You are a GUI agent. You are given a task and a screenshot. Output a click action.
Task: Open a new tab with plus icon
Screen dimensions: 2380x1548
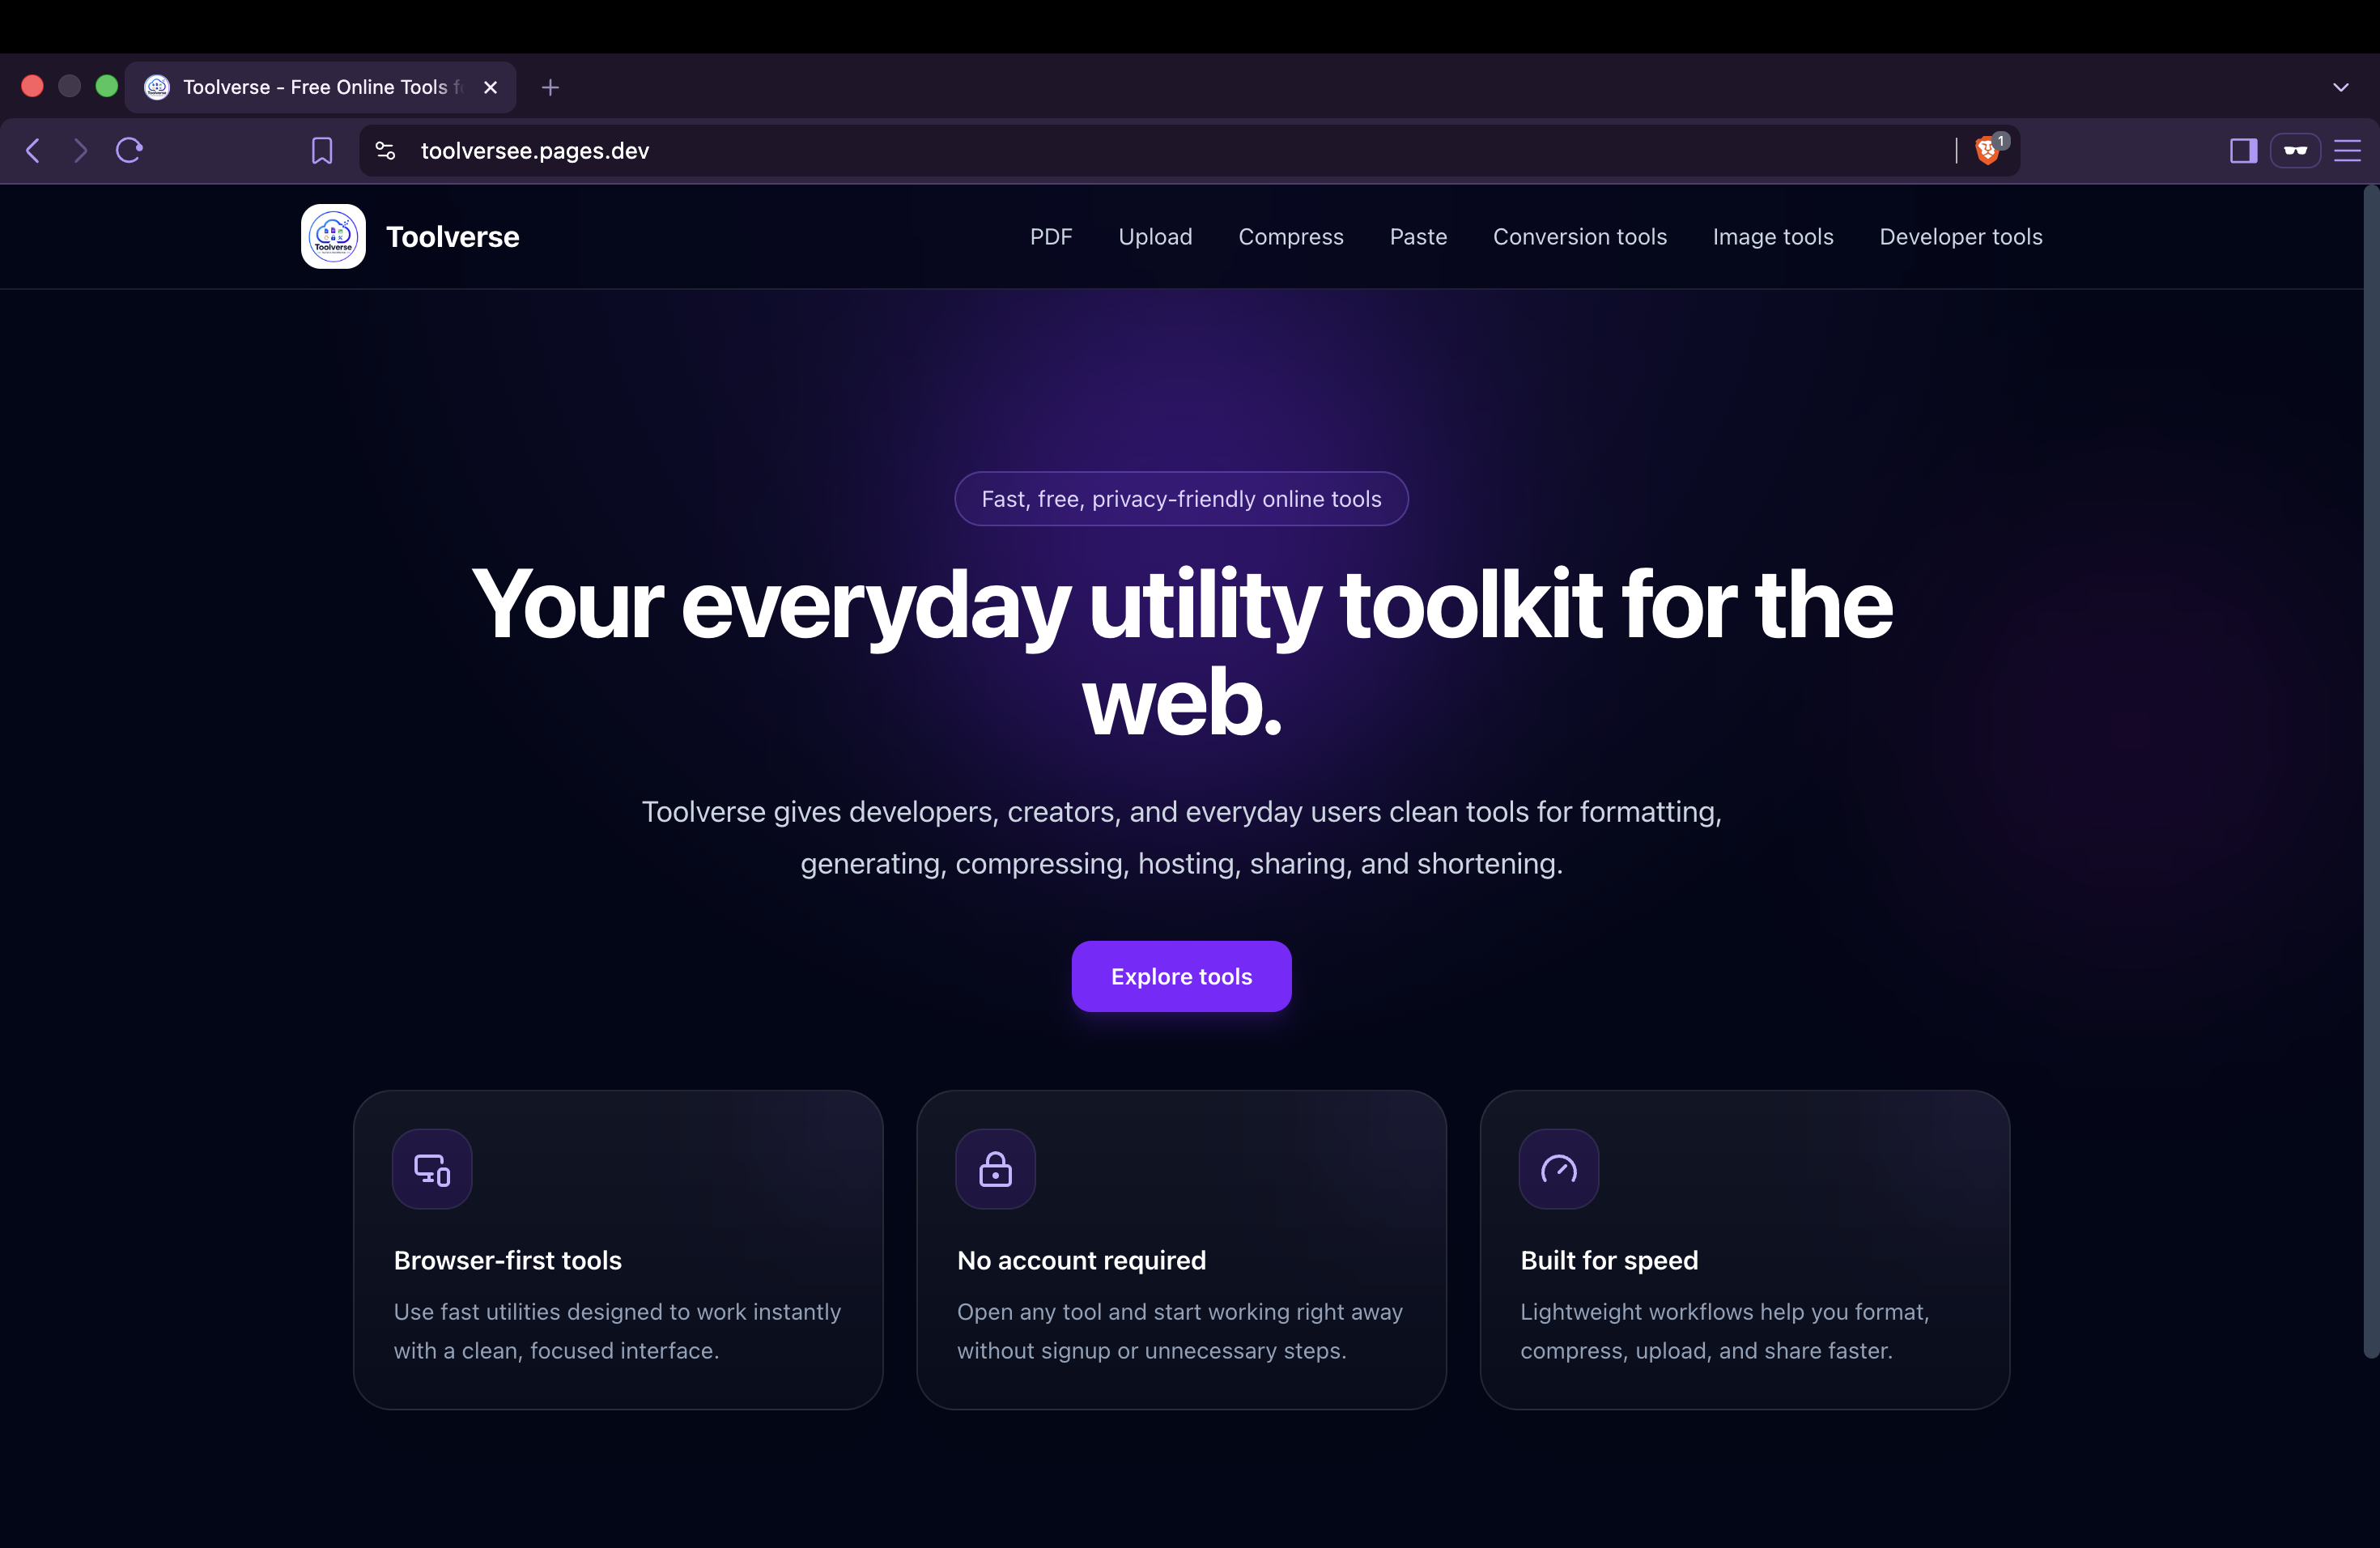[550, 88]
